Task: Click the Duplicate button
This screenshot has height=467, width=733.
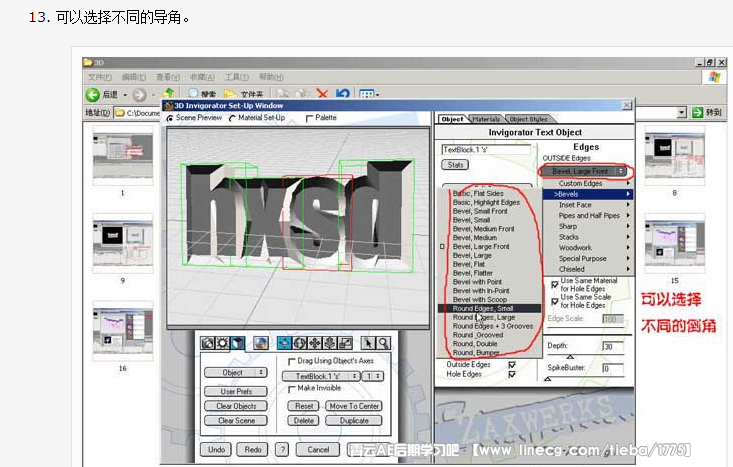Action: [x=354, y=420]
